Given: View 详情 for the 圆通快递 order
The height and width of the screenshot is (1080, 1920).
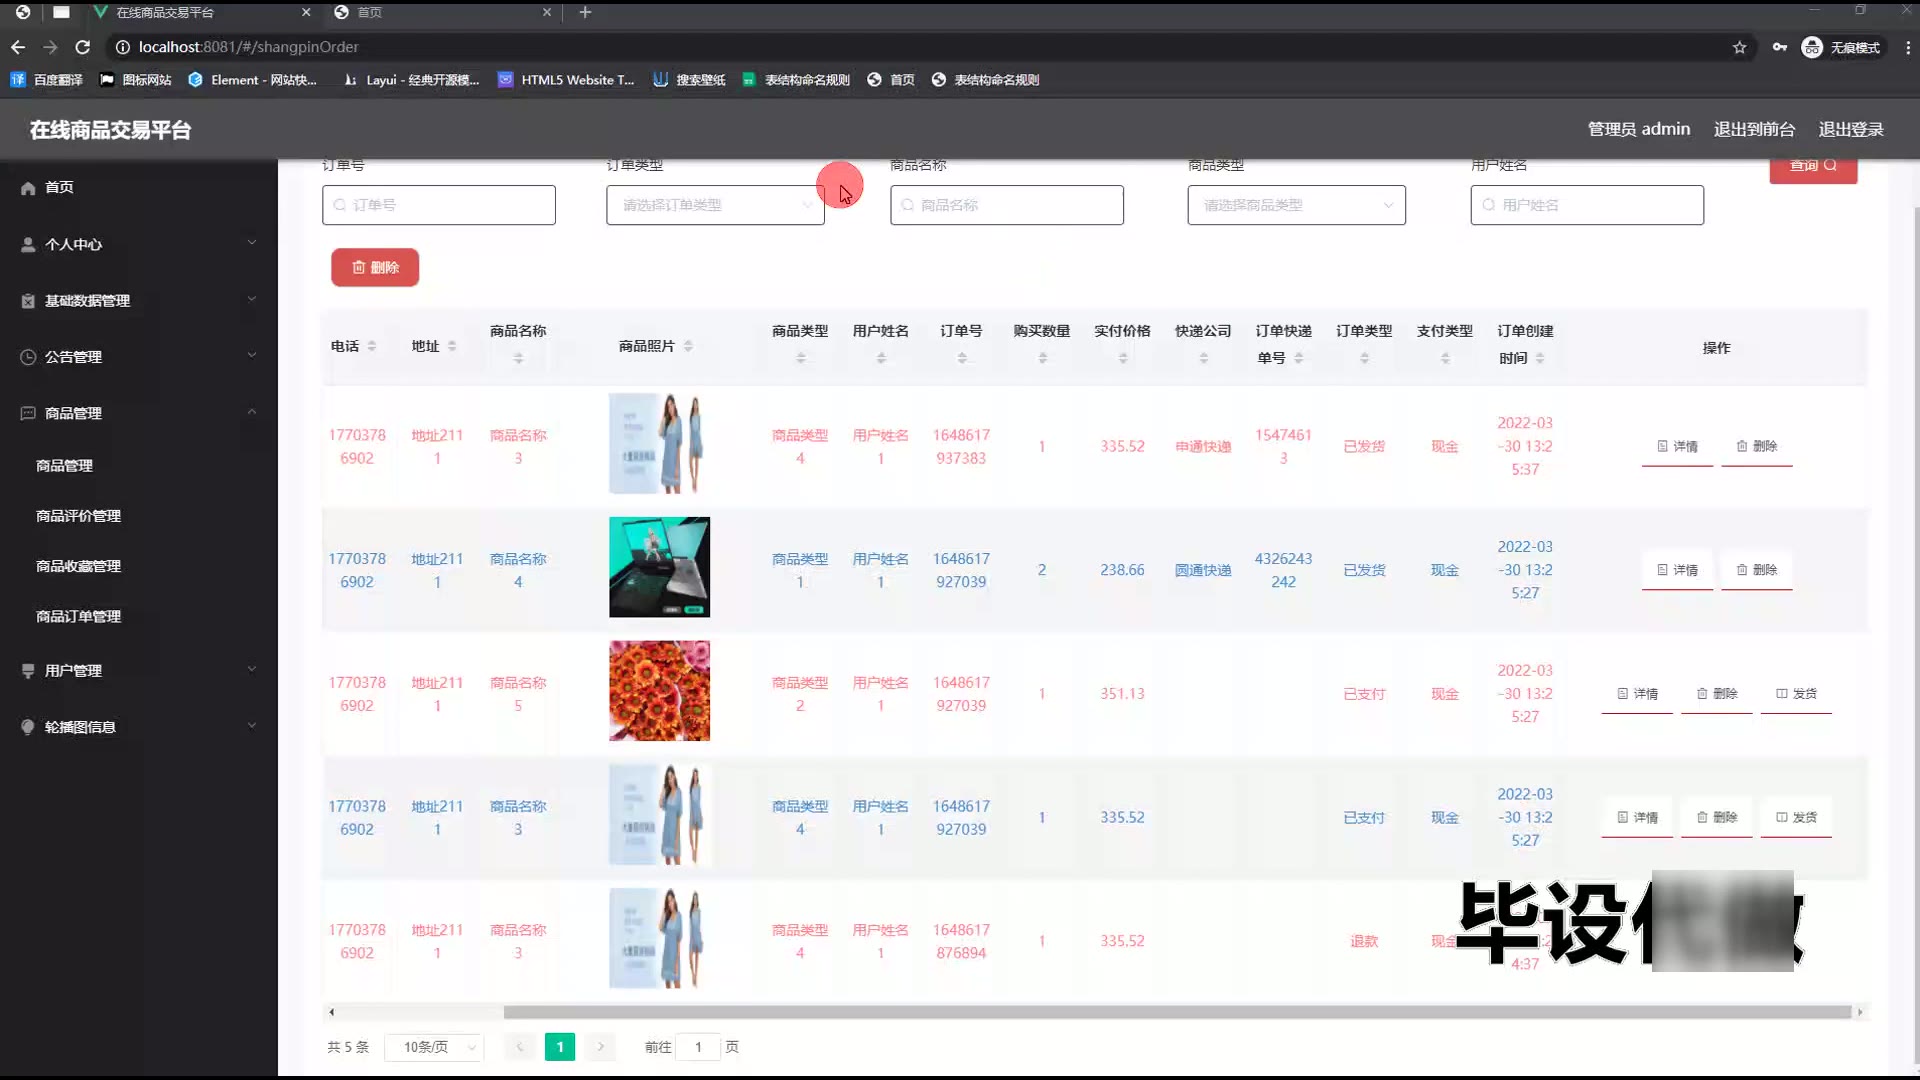Looking at the screenshot, I should 1677,570.
